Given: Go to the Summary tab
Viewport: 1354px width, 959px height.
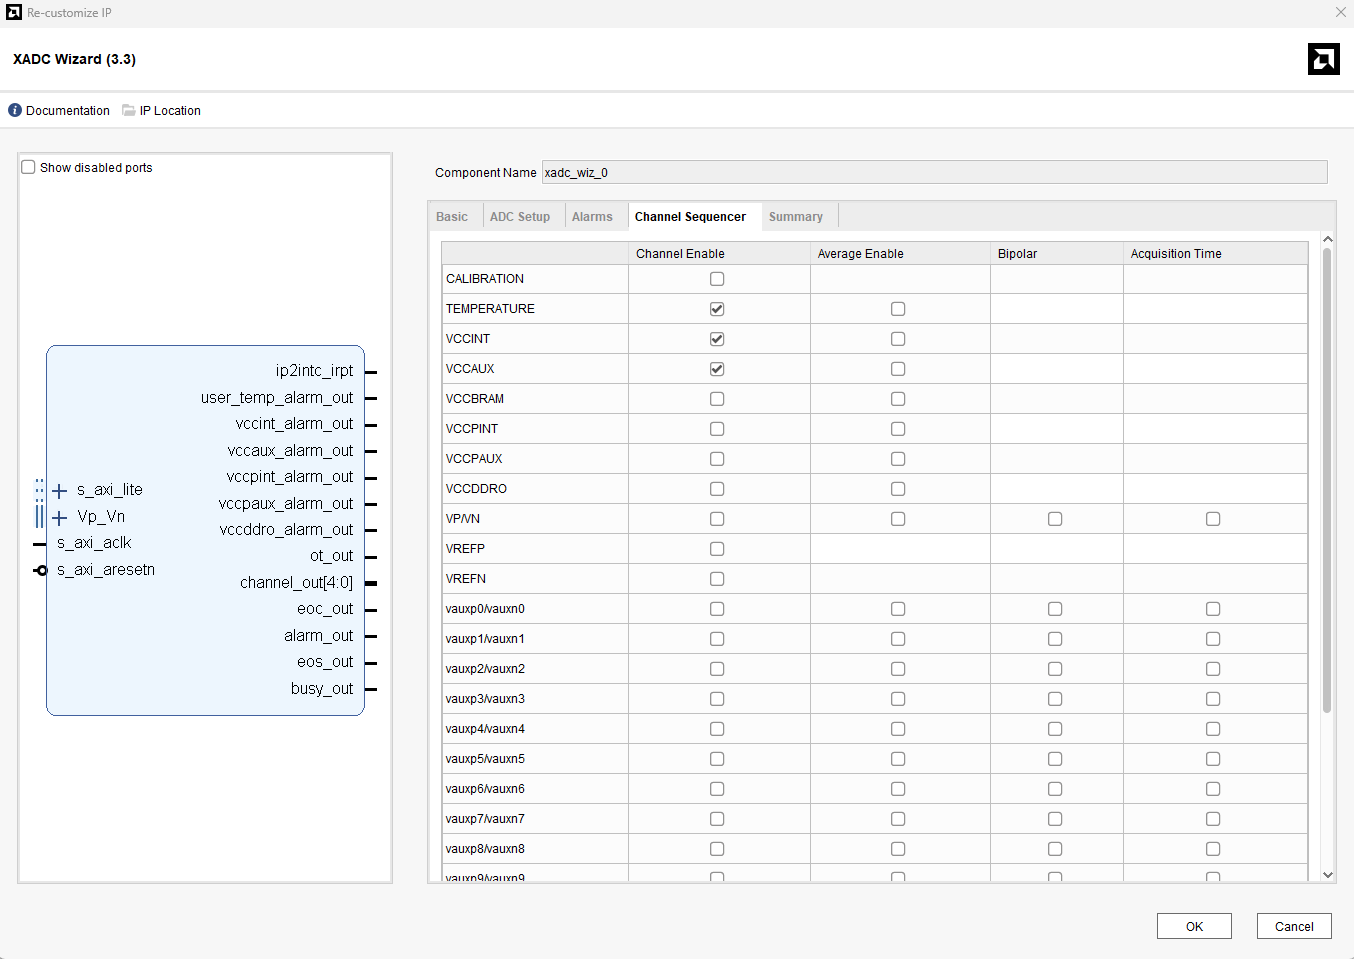Looking at the screenshot, I should click(x=795, y=217).
